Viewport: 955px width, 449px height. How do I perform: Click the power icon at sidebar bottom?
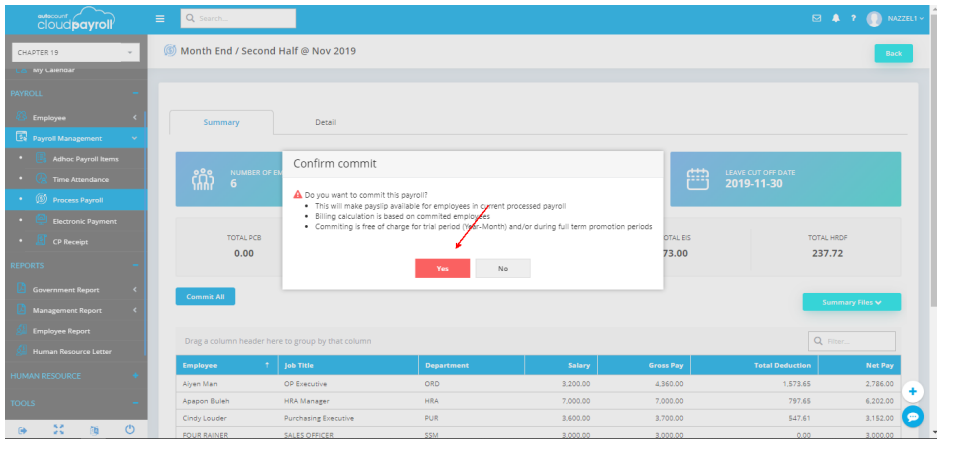[x=130, y=430]
